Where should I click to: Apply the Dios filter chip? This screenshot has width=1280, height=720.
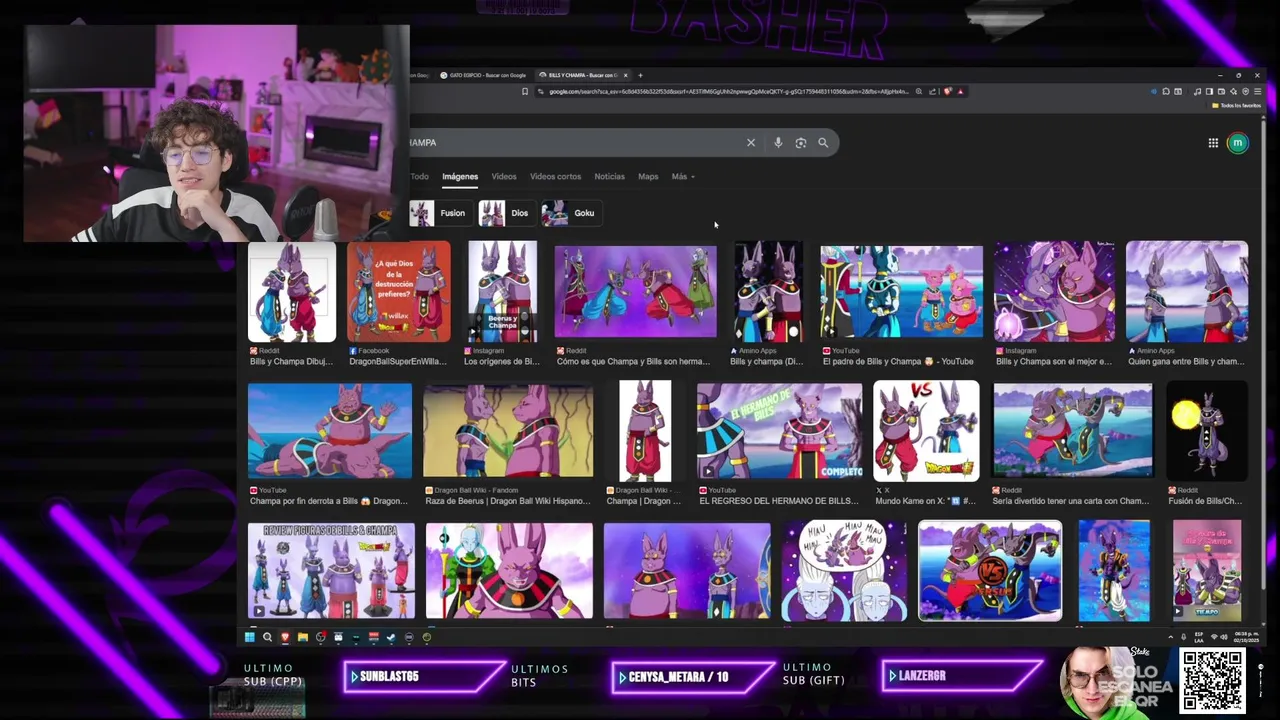(x=505, y=213)
